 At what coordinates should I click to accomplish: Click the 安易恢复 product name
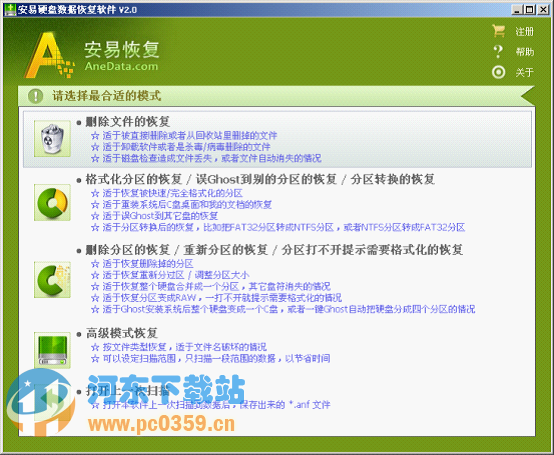[122, 49]
